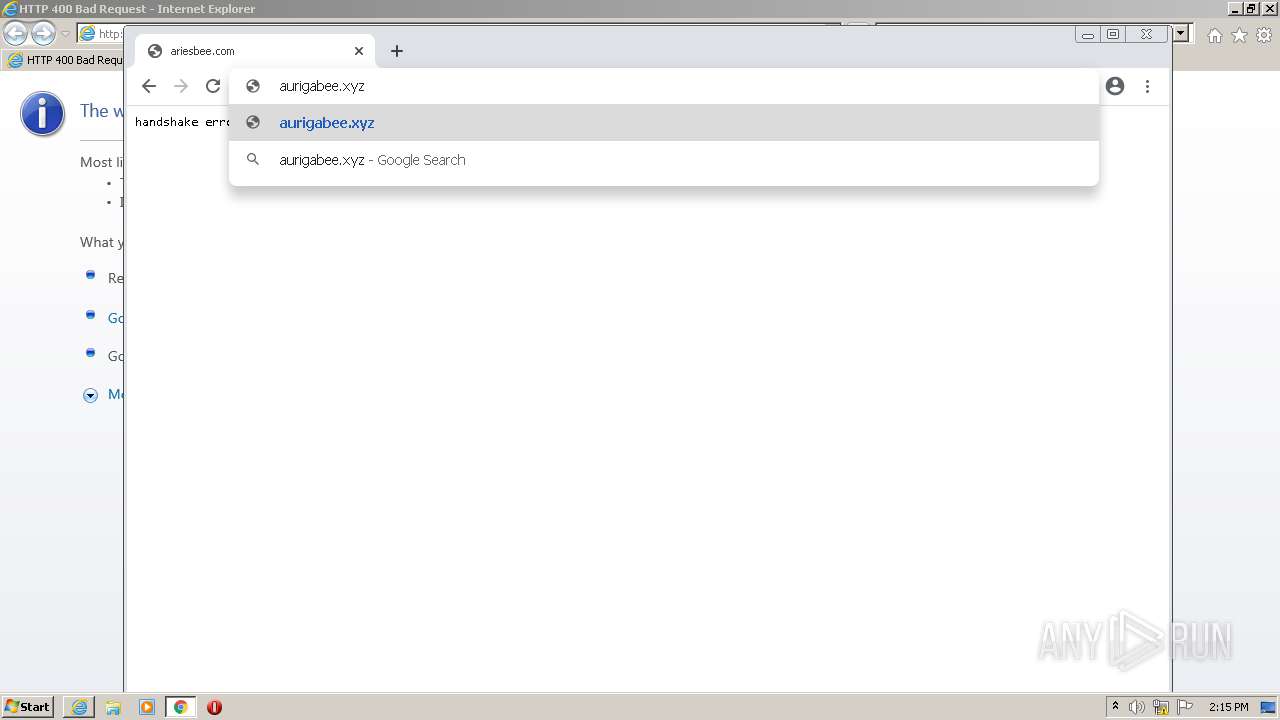1280x720 pixels.
Task: Open Windows Media Player taskbar icon
Action: (147, 707)
